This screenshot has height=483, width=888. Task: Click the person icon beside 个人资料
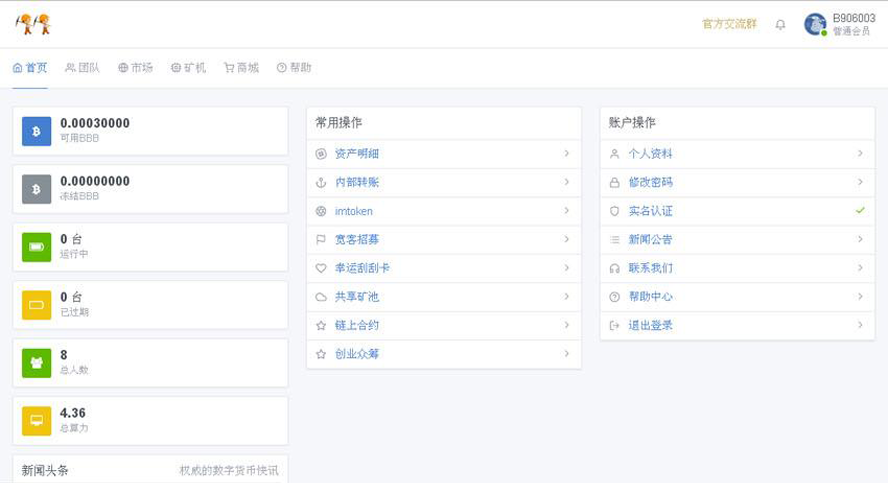(614, 153)
